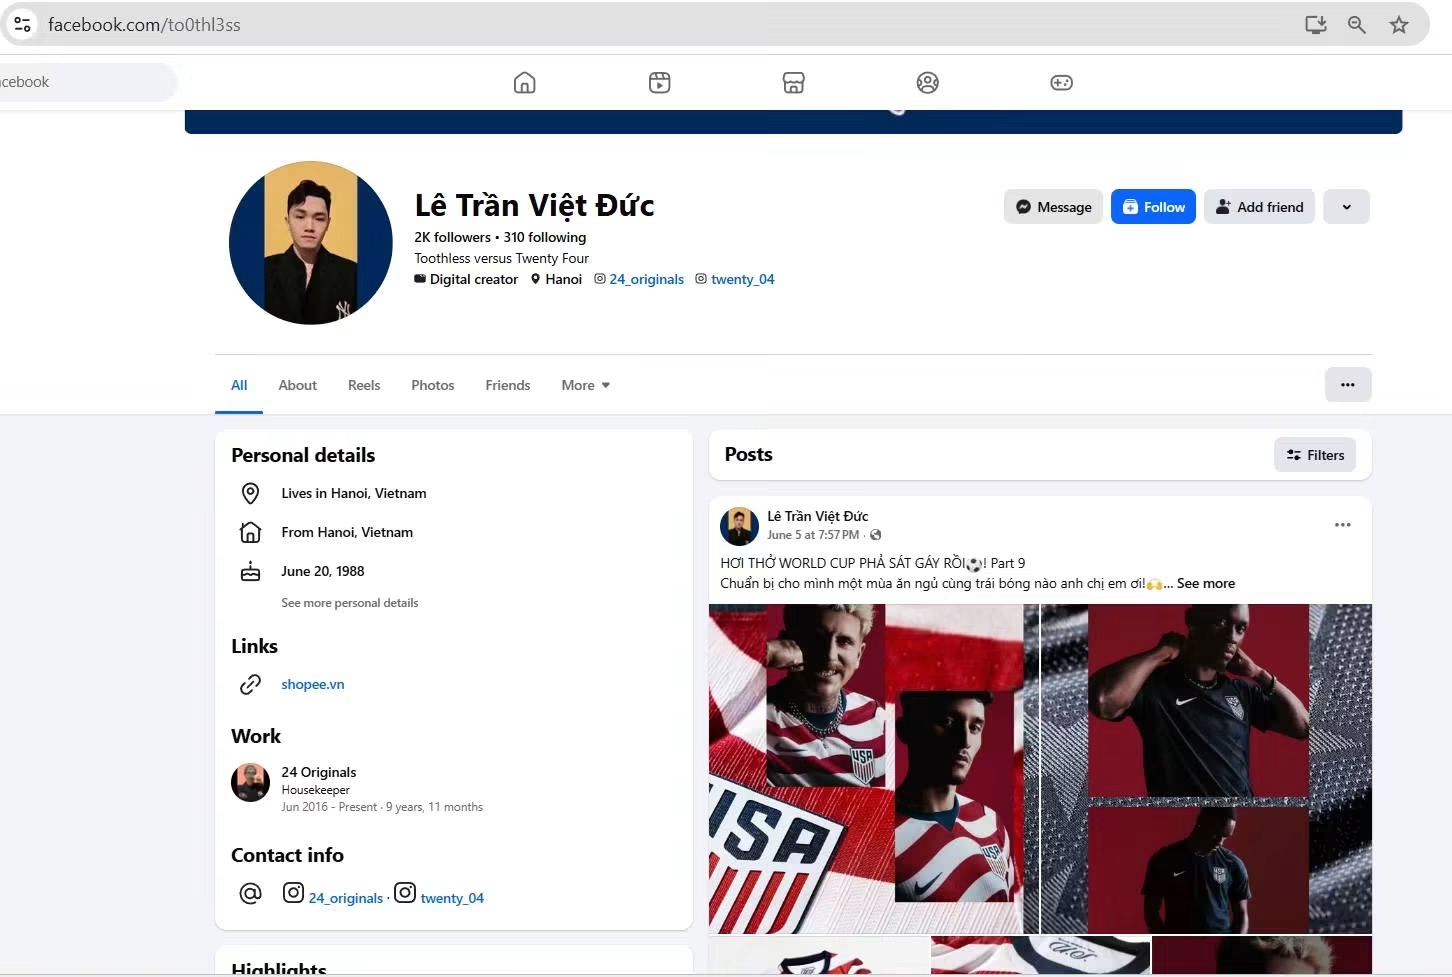
Task: Open the Friends tab
Action: [x=508, y=385]
